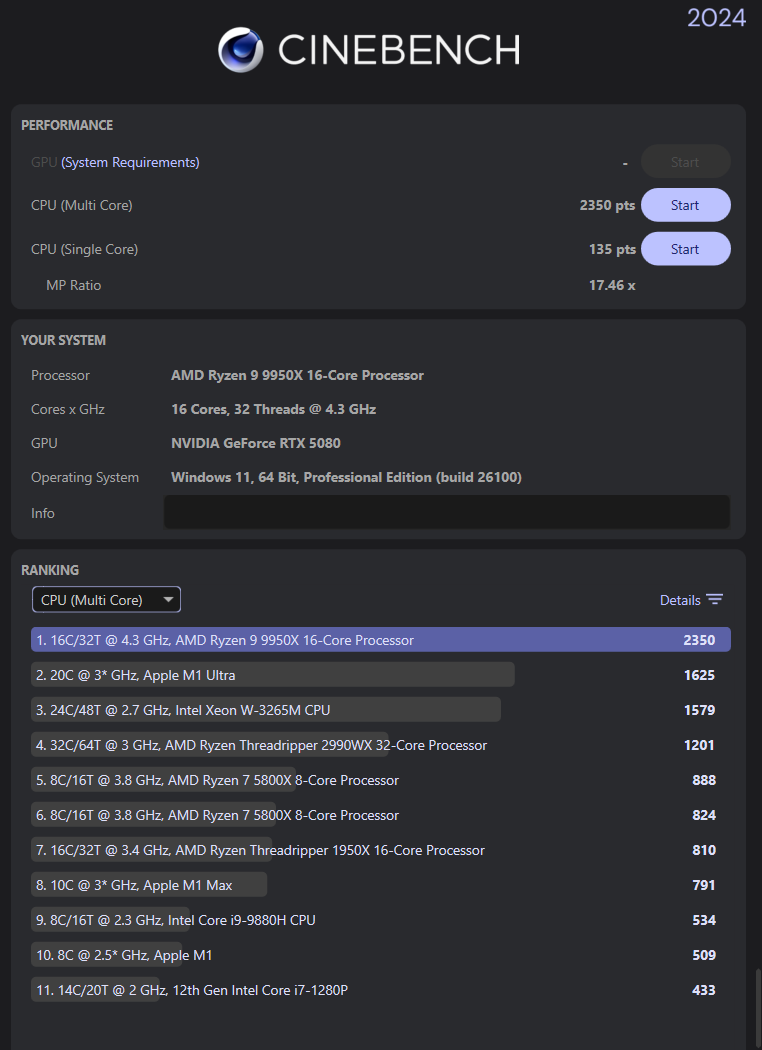This screenshot has height=1050, width=762.
Task: Click the dropdown arrow on the ranking selector
Action: [x=168, y=599]
